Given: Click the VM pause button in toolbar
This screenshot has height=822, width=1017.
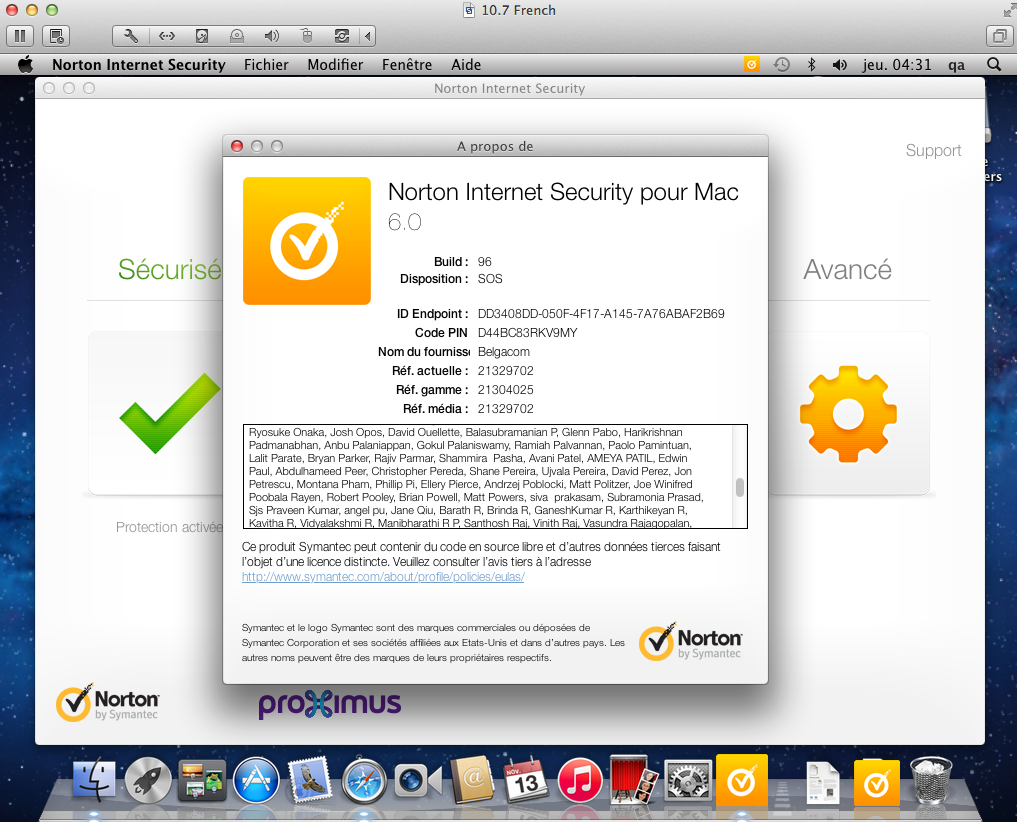Looking at the screenshot, I should point(19,36).
